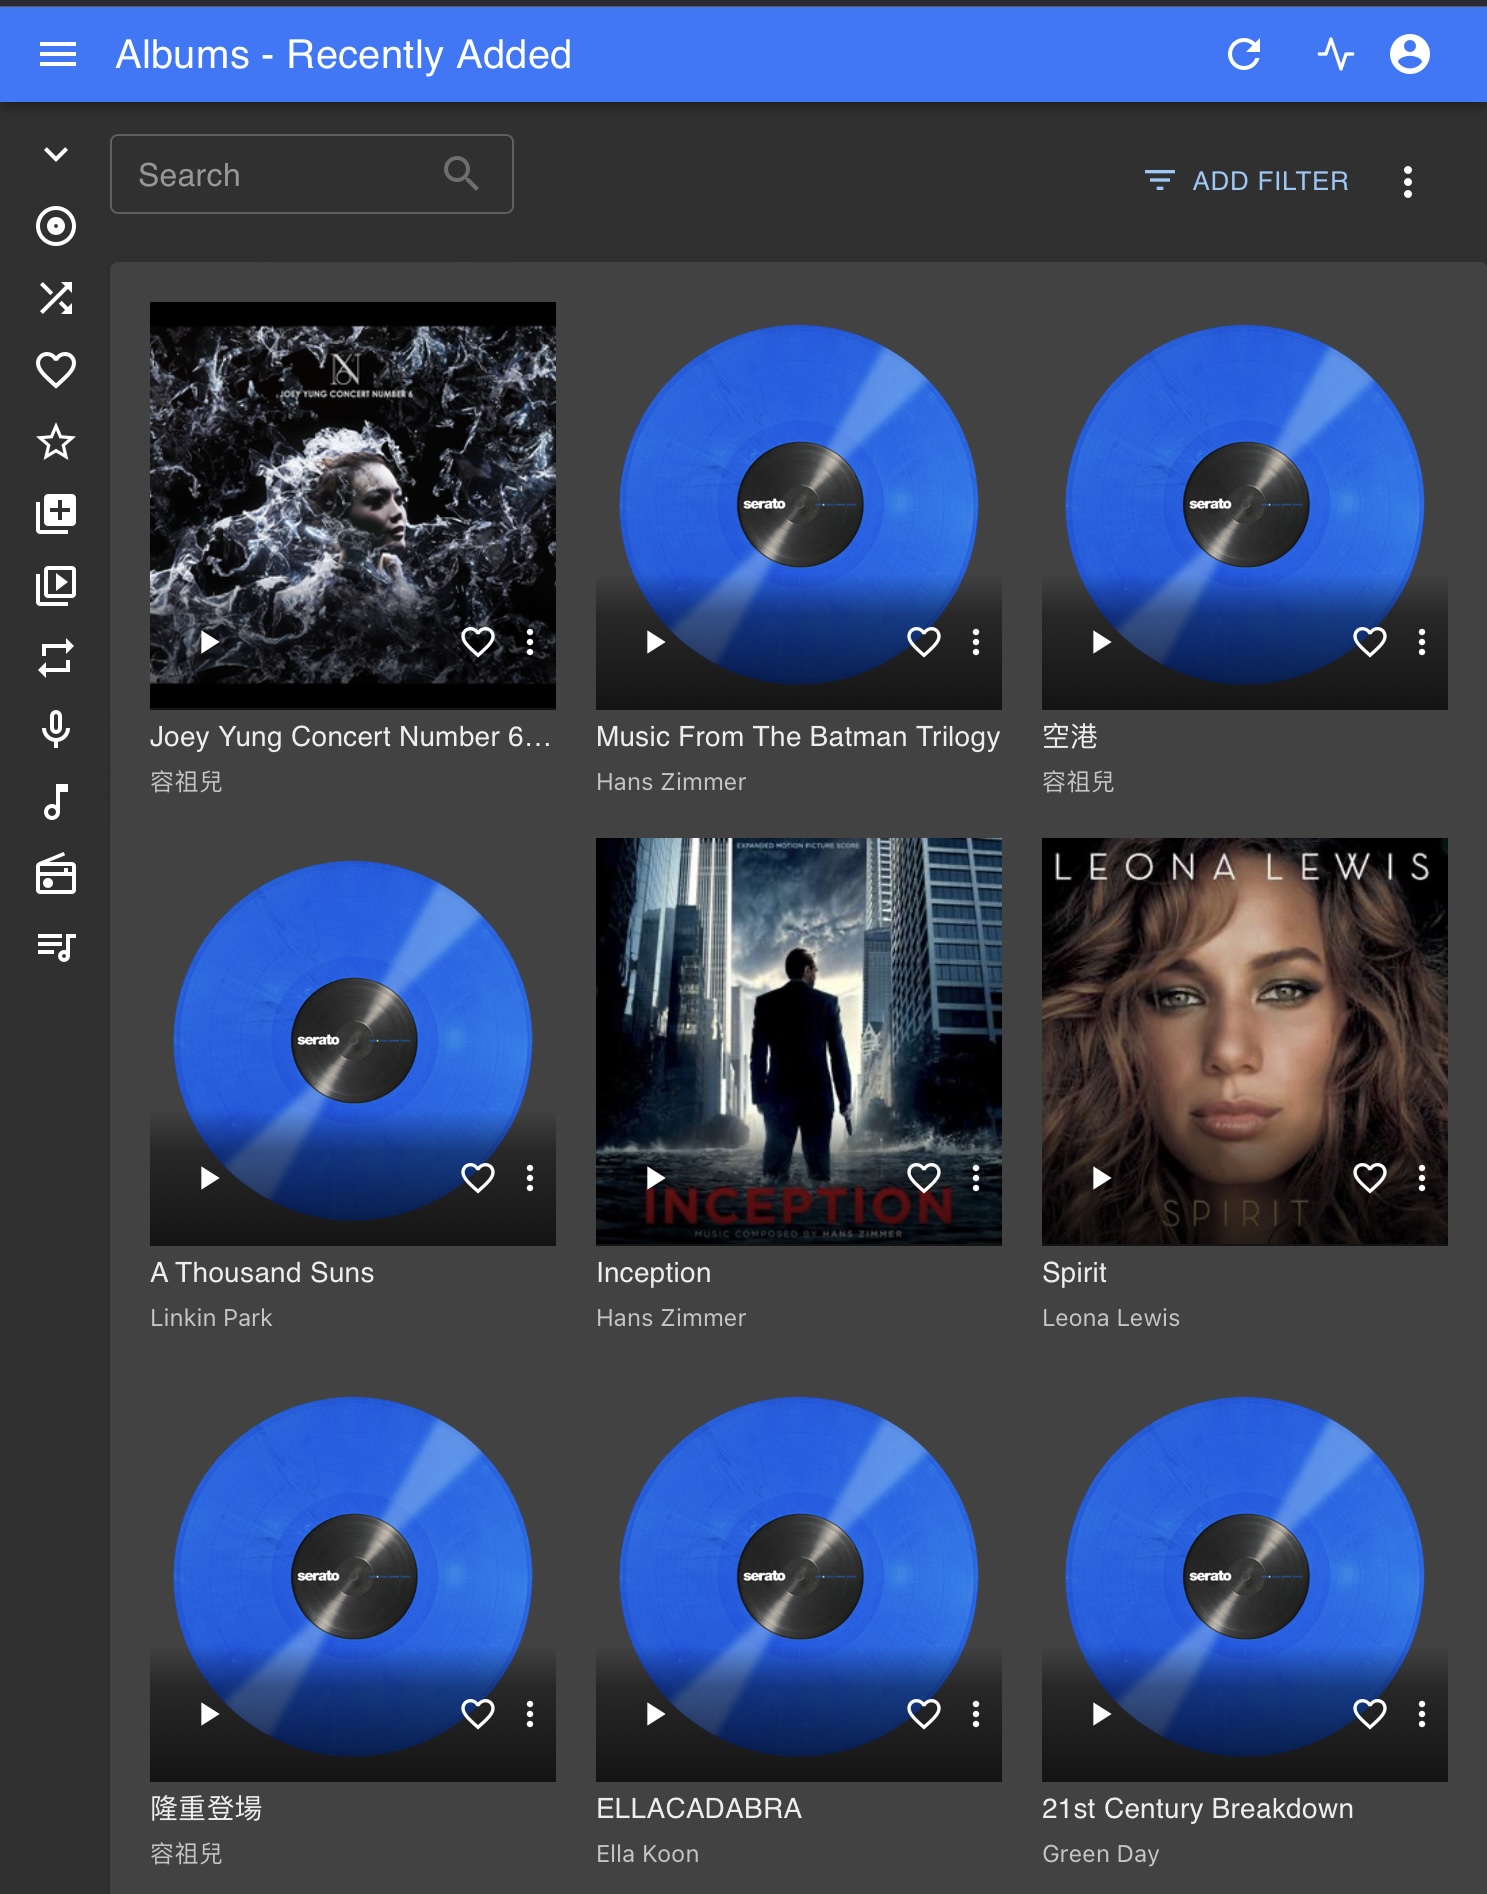The height and width of the screenshot is (1894, 1487).
Task: Play 21st Century Breakdown album
Action: tap(1102, 1714)
